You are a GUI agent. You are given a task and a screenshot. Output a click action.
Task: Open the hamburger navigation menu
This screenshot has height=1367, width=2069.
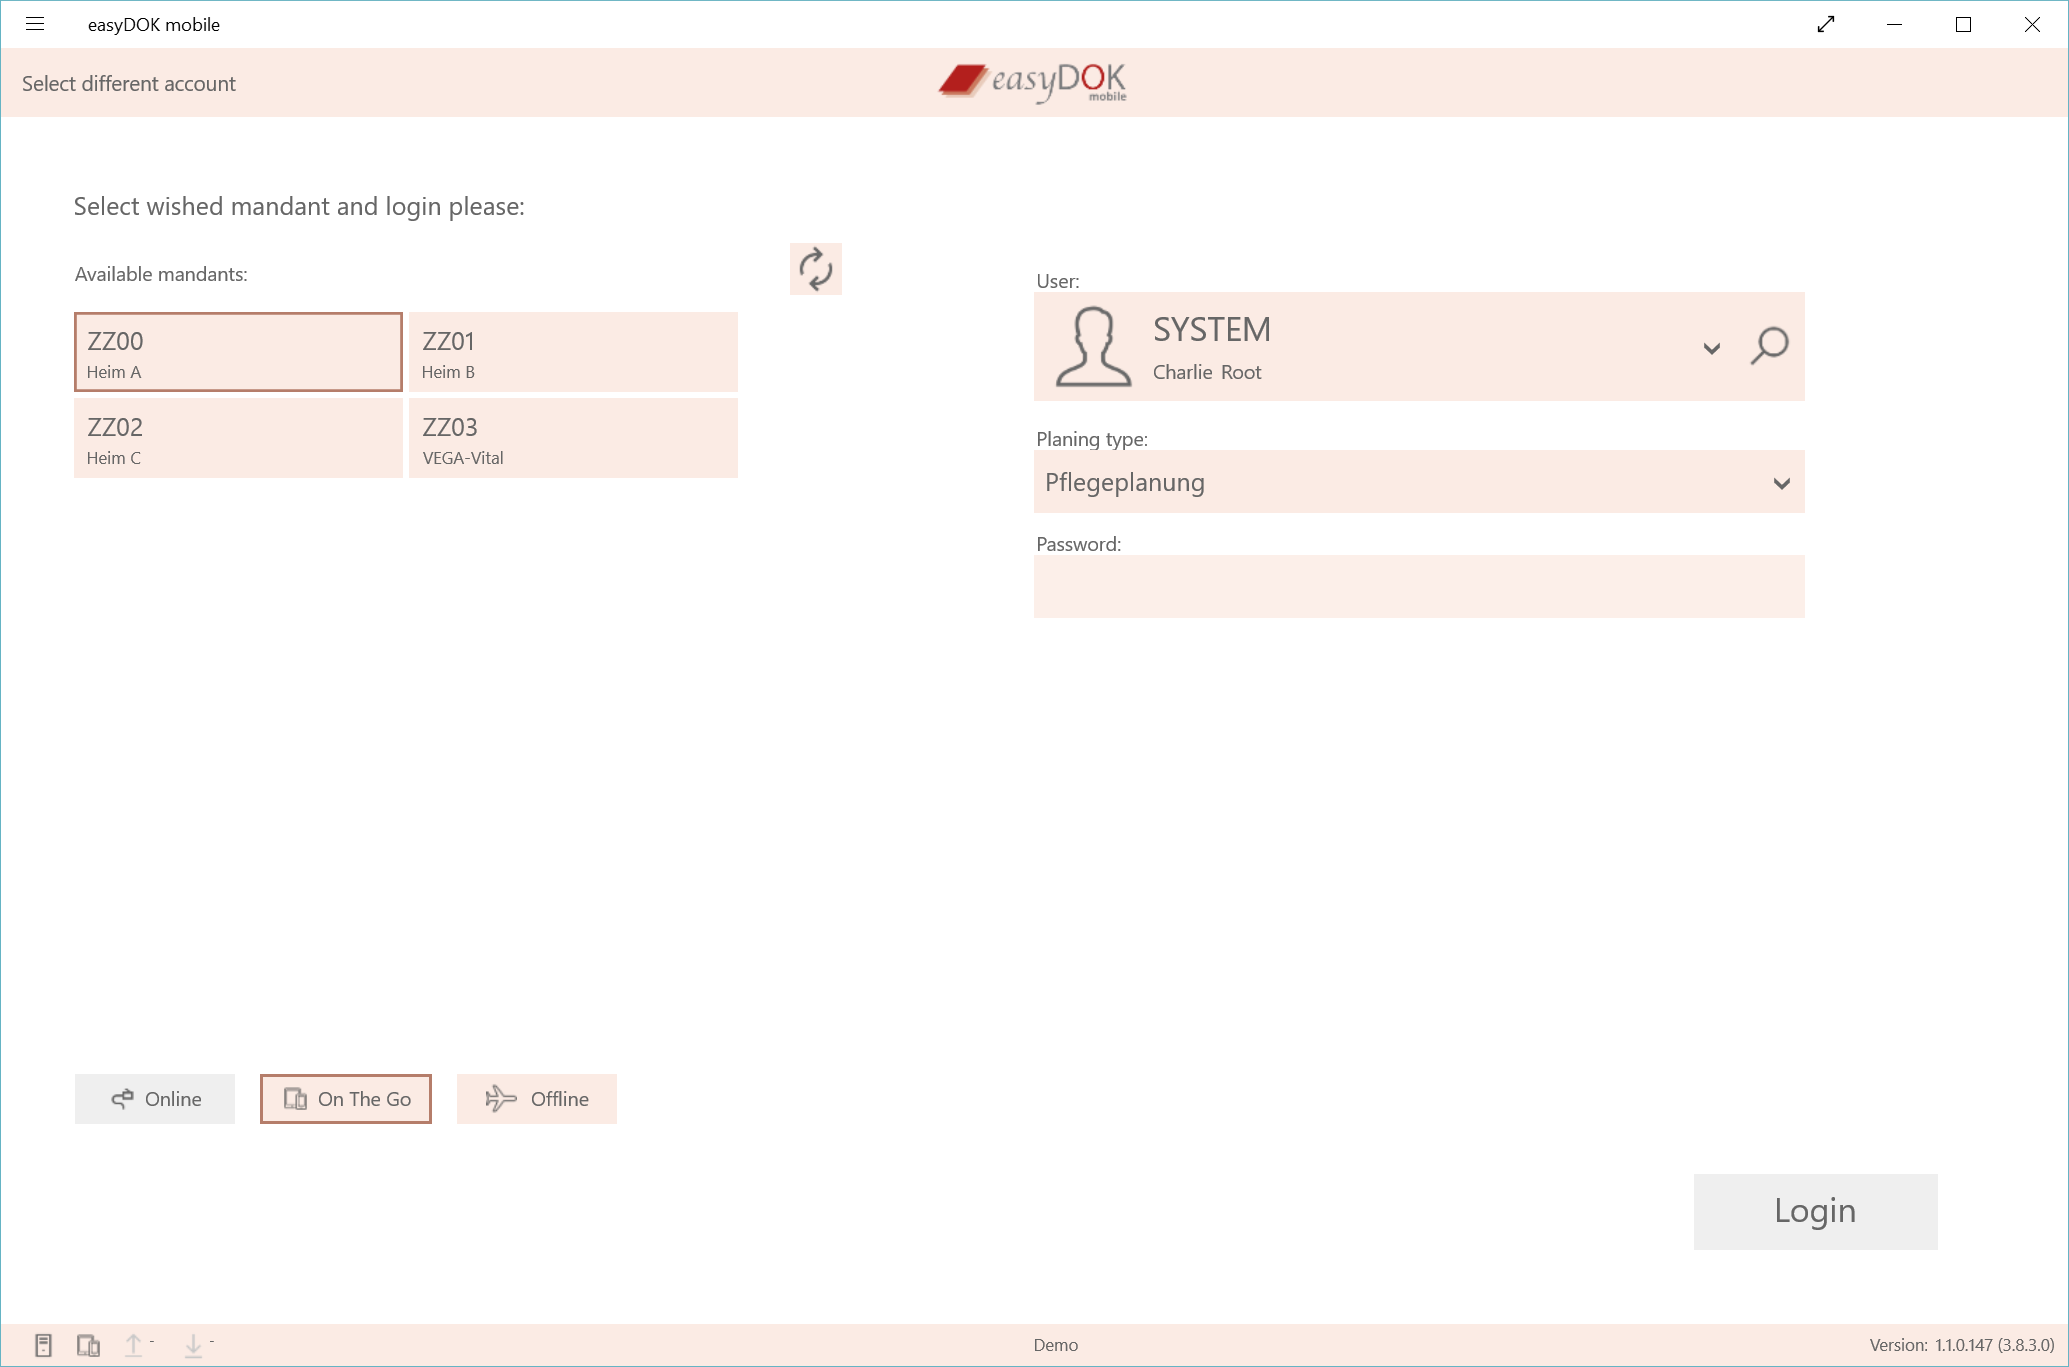[x=35, y=24]
